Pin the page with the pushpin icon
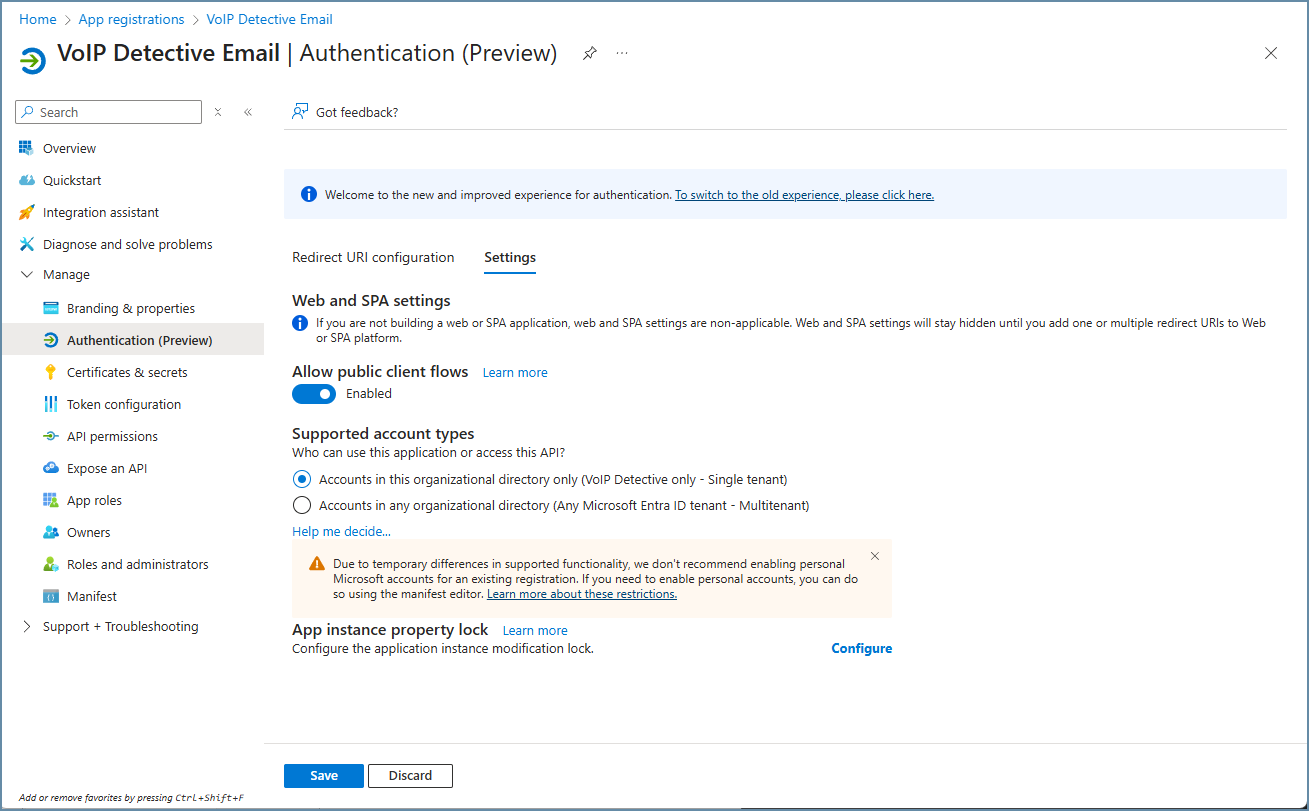 pos(590,53)
